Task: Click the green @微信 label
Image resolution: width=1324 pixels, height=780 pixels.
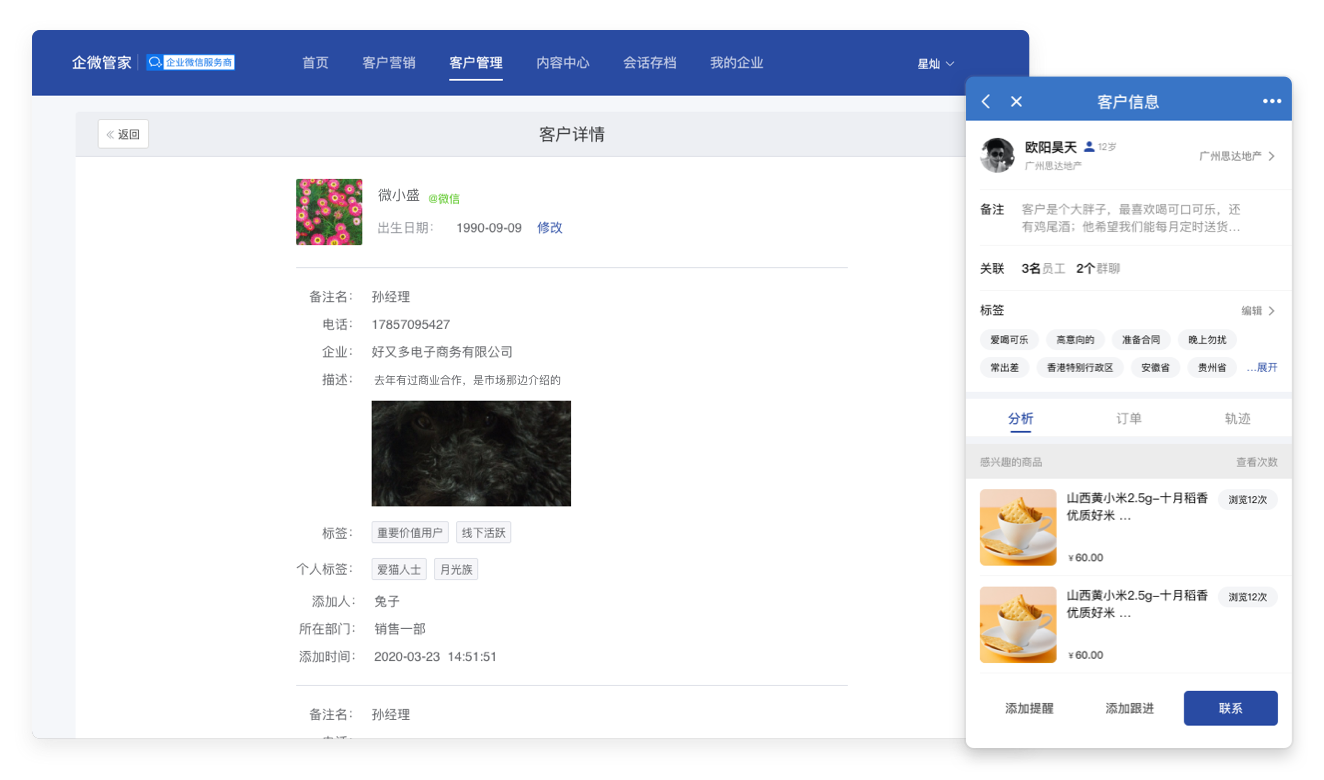Action: tap(444, 198)
